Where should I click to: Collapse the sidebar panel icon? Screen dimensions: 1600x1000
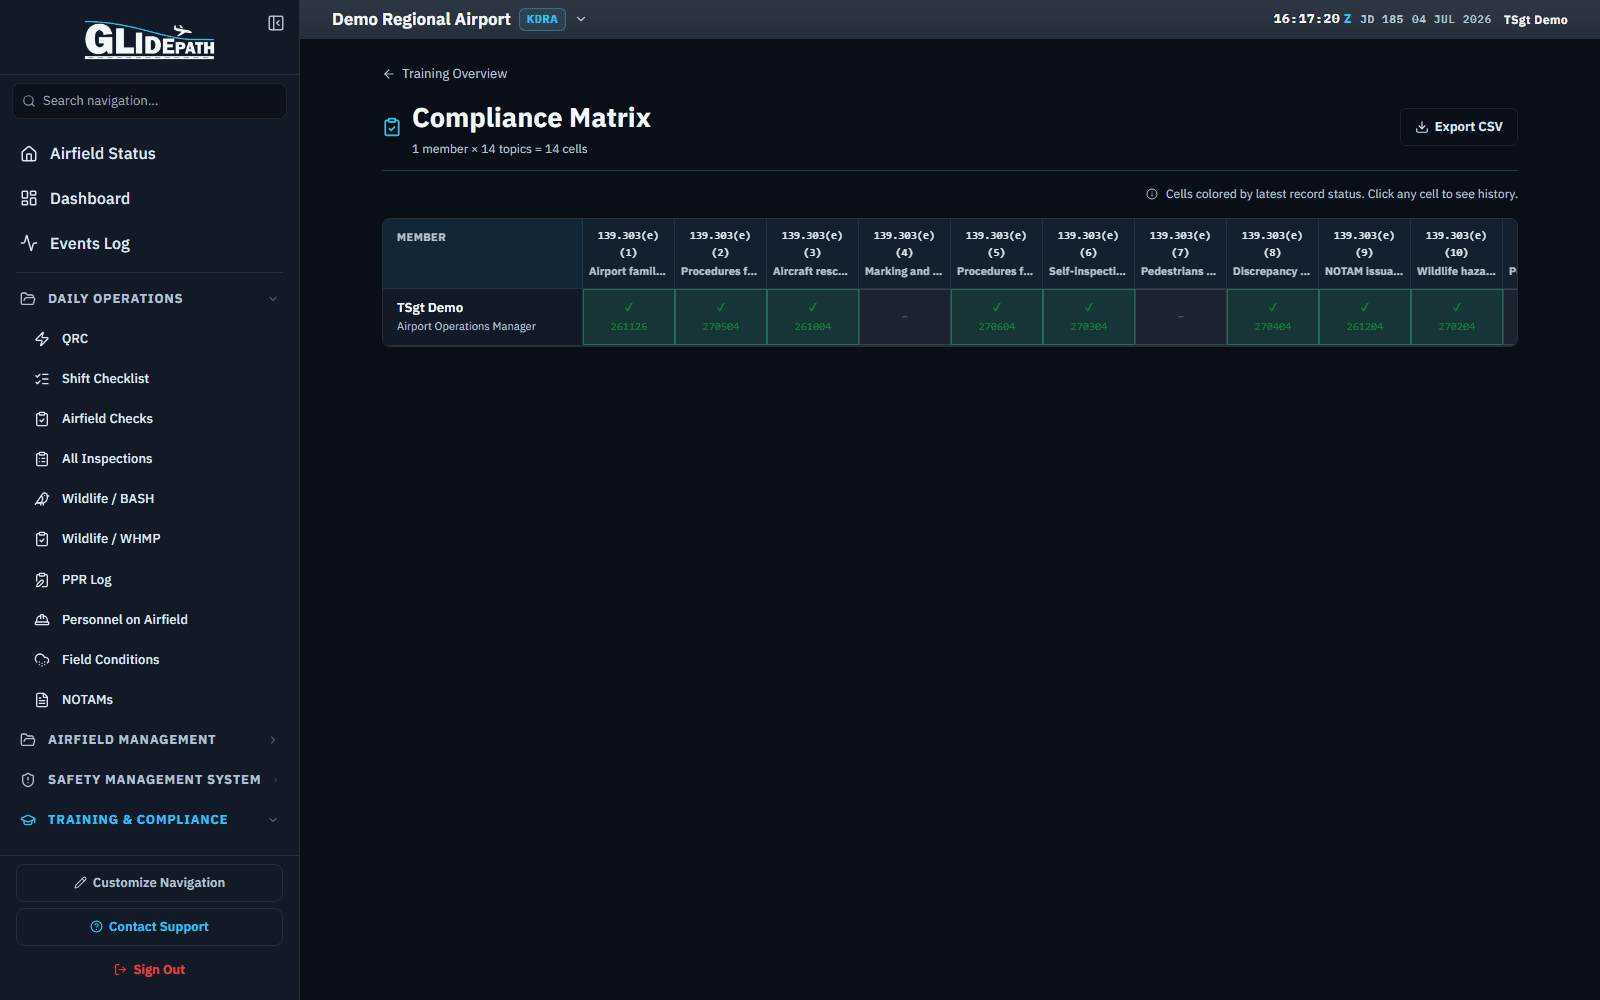pos(276,23)
